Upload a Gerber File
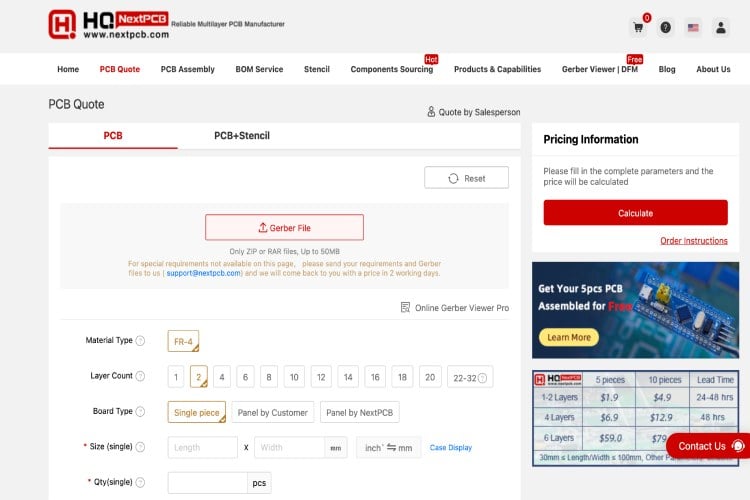 tap(284, 227)
